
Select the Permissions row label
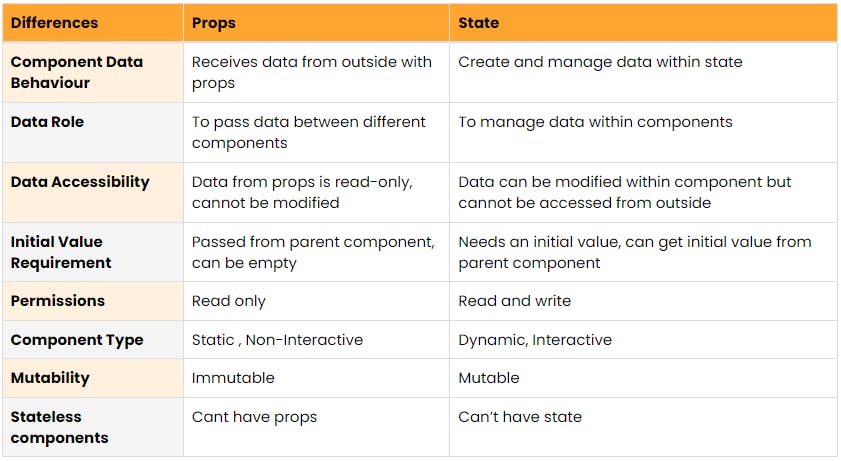tap(57, 301)
